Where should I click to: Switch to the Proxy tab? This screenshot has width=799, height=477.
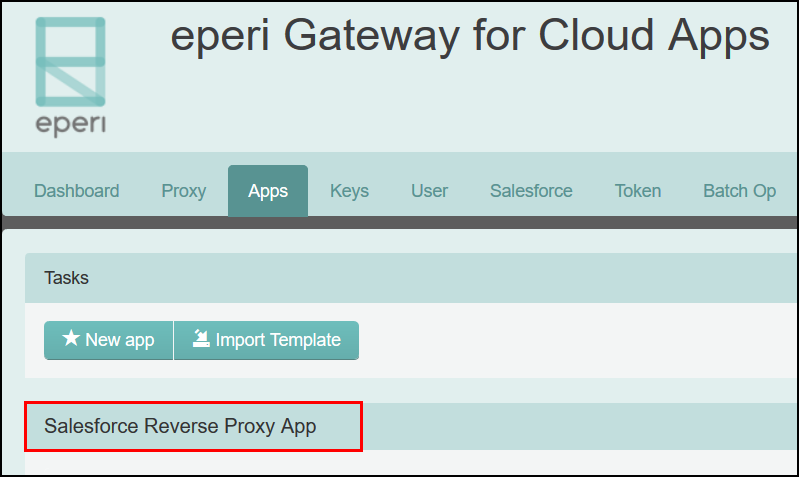pyautogui.click(x=183, y=191)
